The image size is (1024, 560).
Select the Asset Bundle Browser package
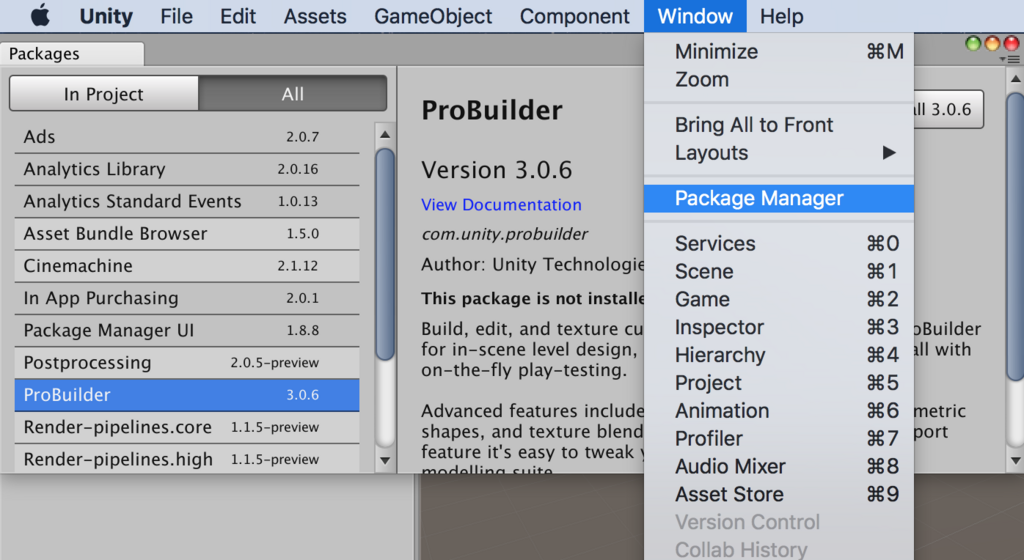coord(187,234)
